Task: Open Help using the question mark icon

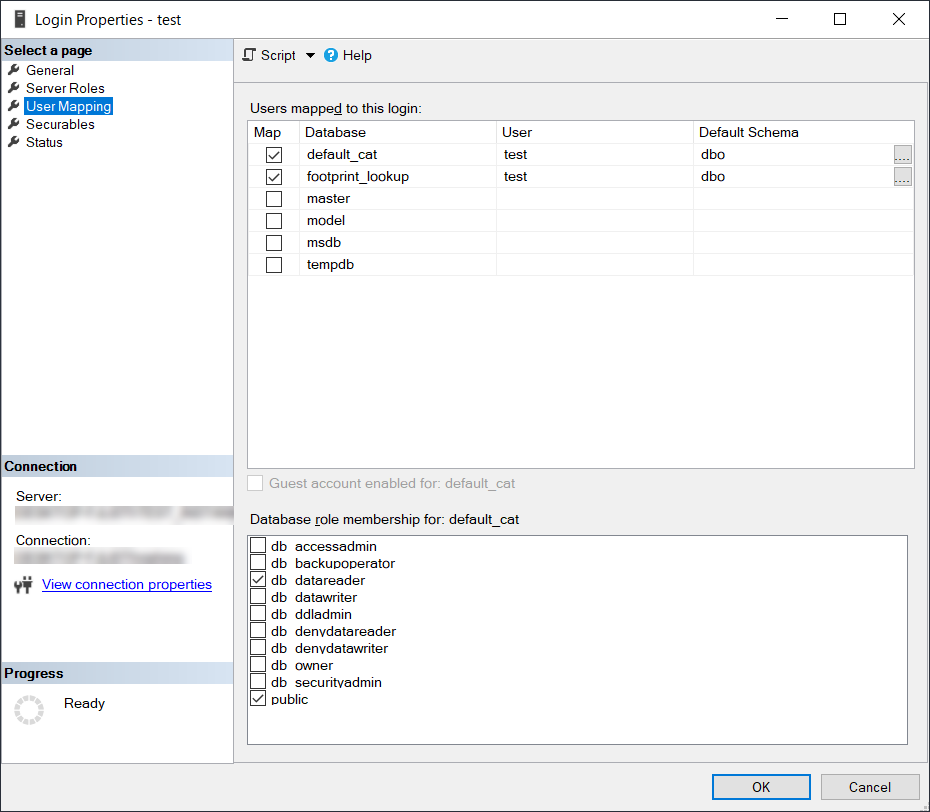Action: click(x=330, y=55)
